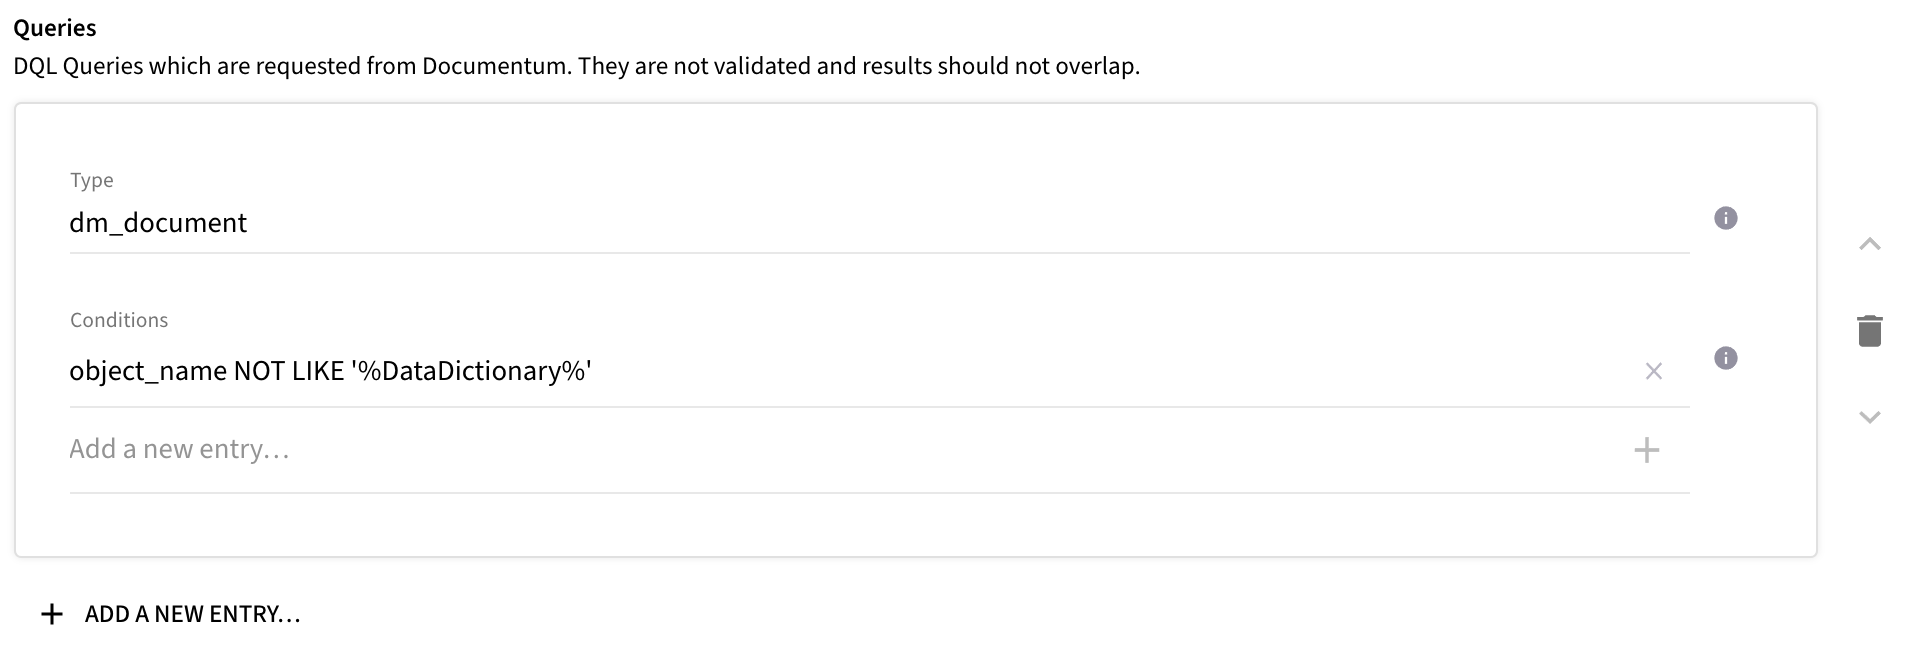The image size is (1907, 662).
Task: Add a new condition using the plus icon
Action: tap(1646, 451)
